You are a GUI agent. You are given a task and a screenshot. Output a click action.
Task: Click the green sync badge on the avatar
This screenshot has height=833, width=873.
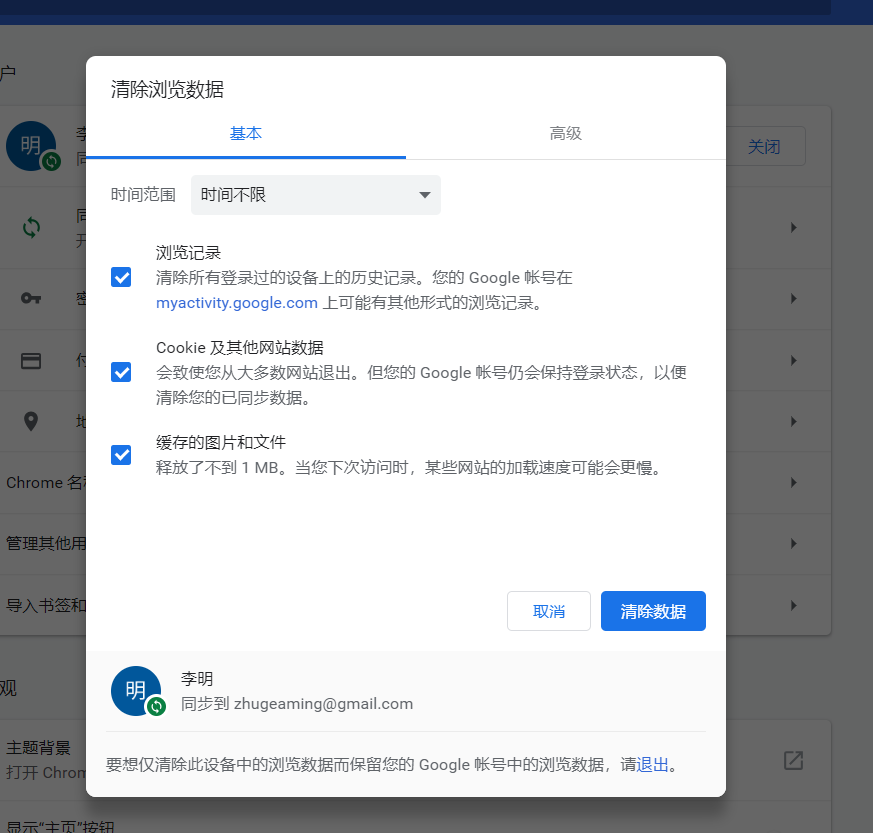153,706
